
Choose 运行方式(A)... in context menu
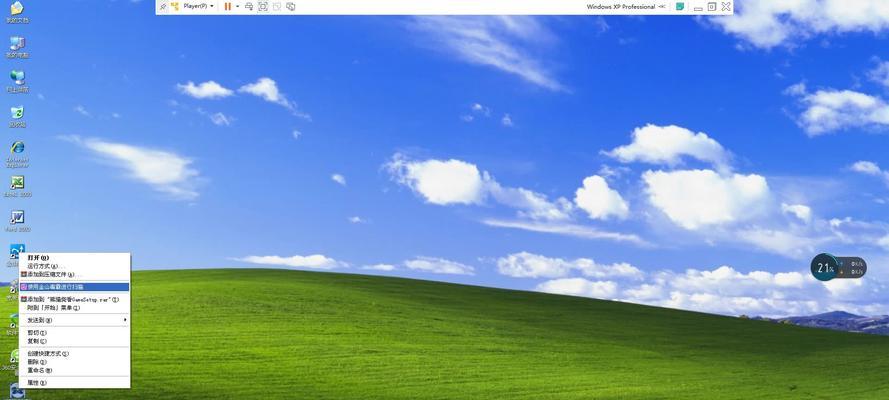(74, 266)
